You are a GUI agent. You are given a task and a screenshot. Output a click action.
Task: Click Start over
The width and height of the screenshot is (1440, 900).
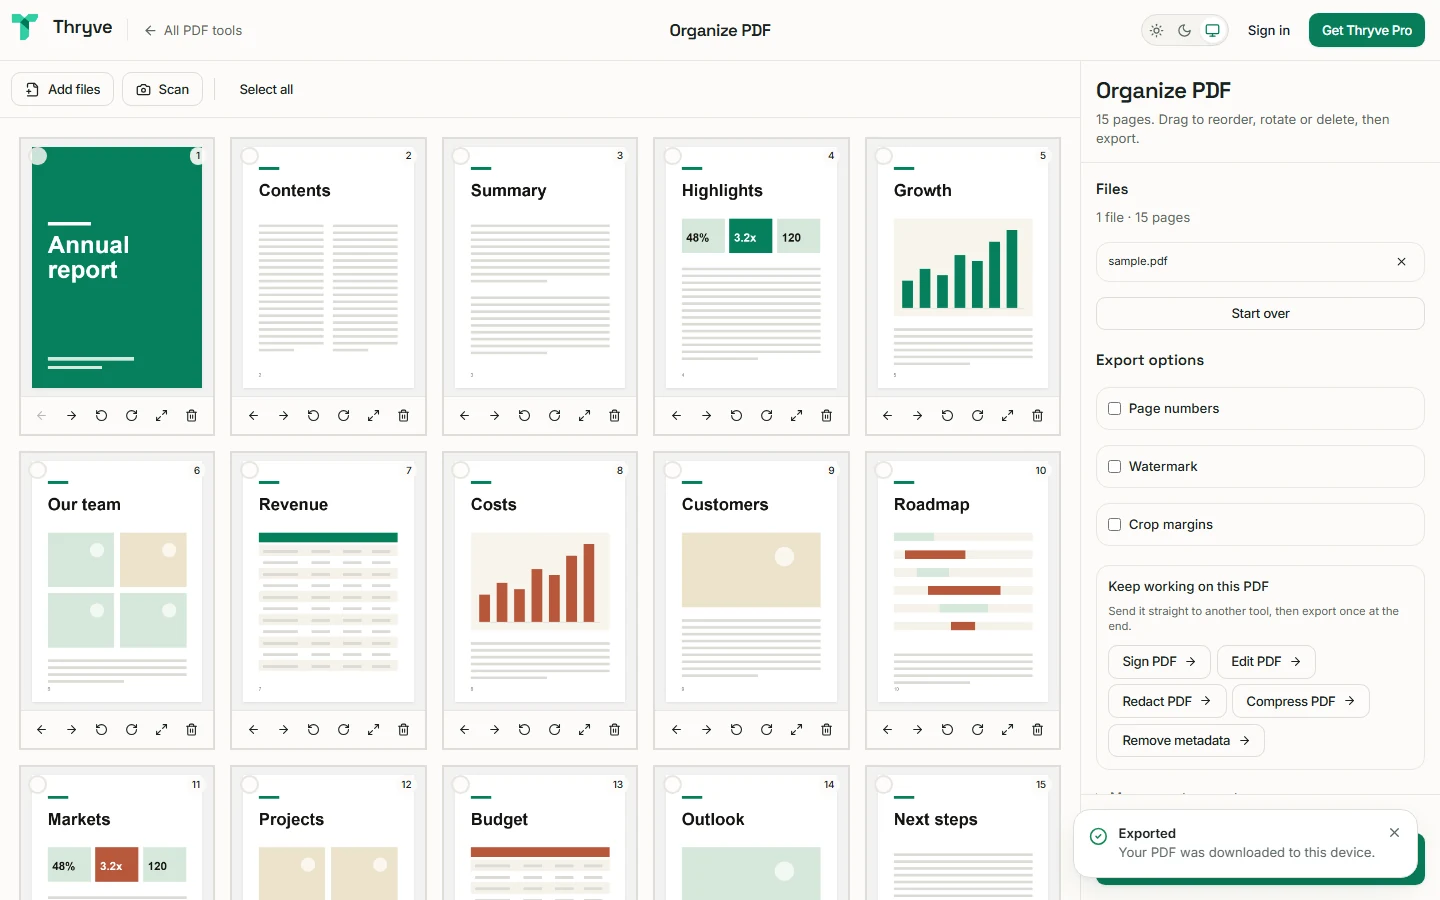(x=1260, y=314)
